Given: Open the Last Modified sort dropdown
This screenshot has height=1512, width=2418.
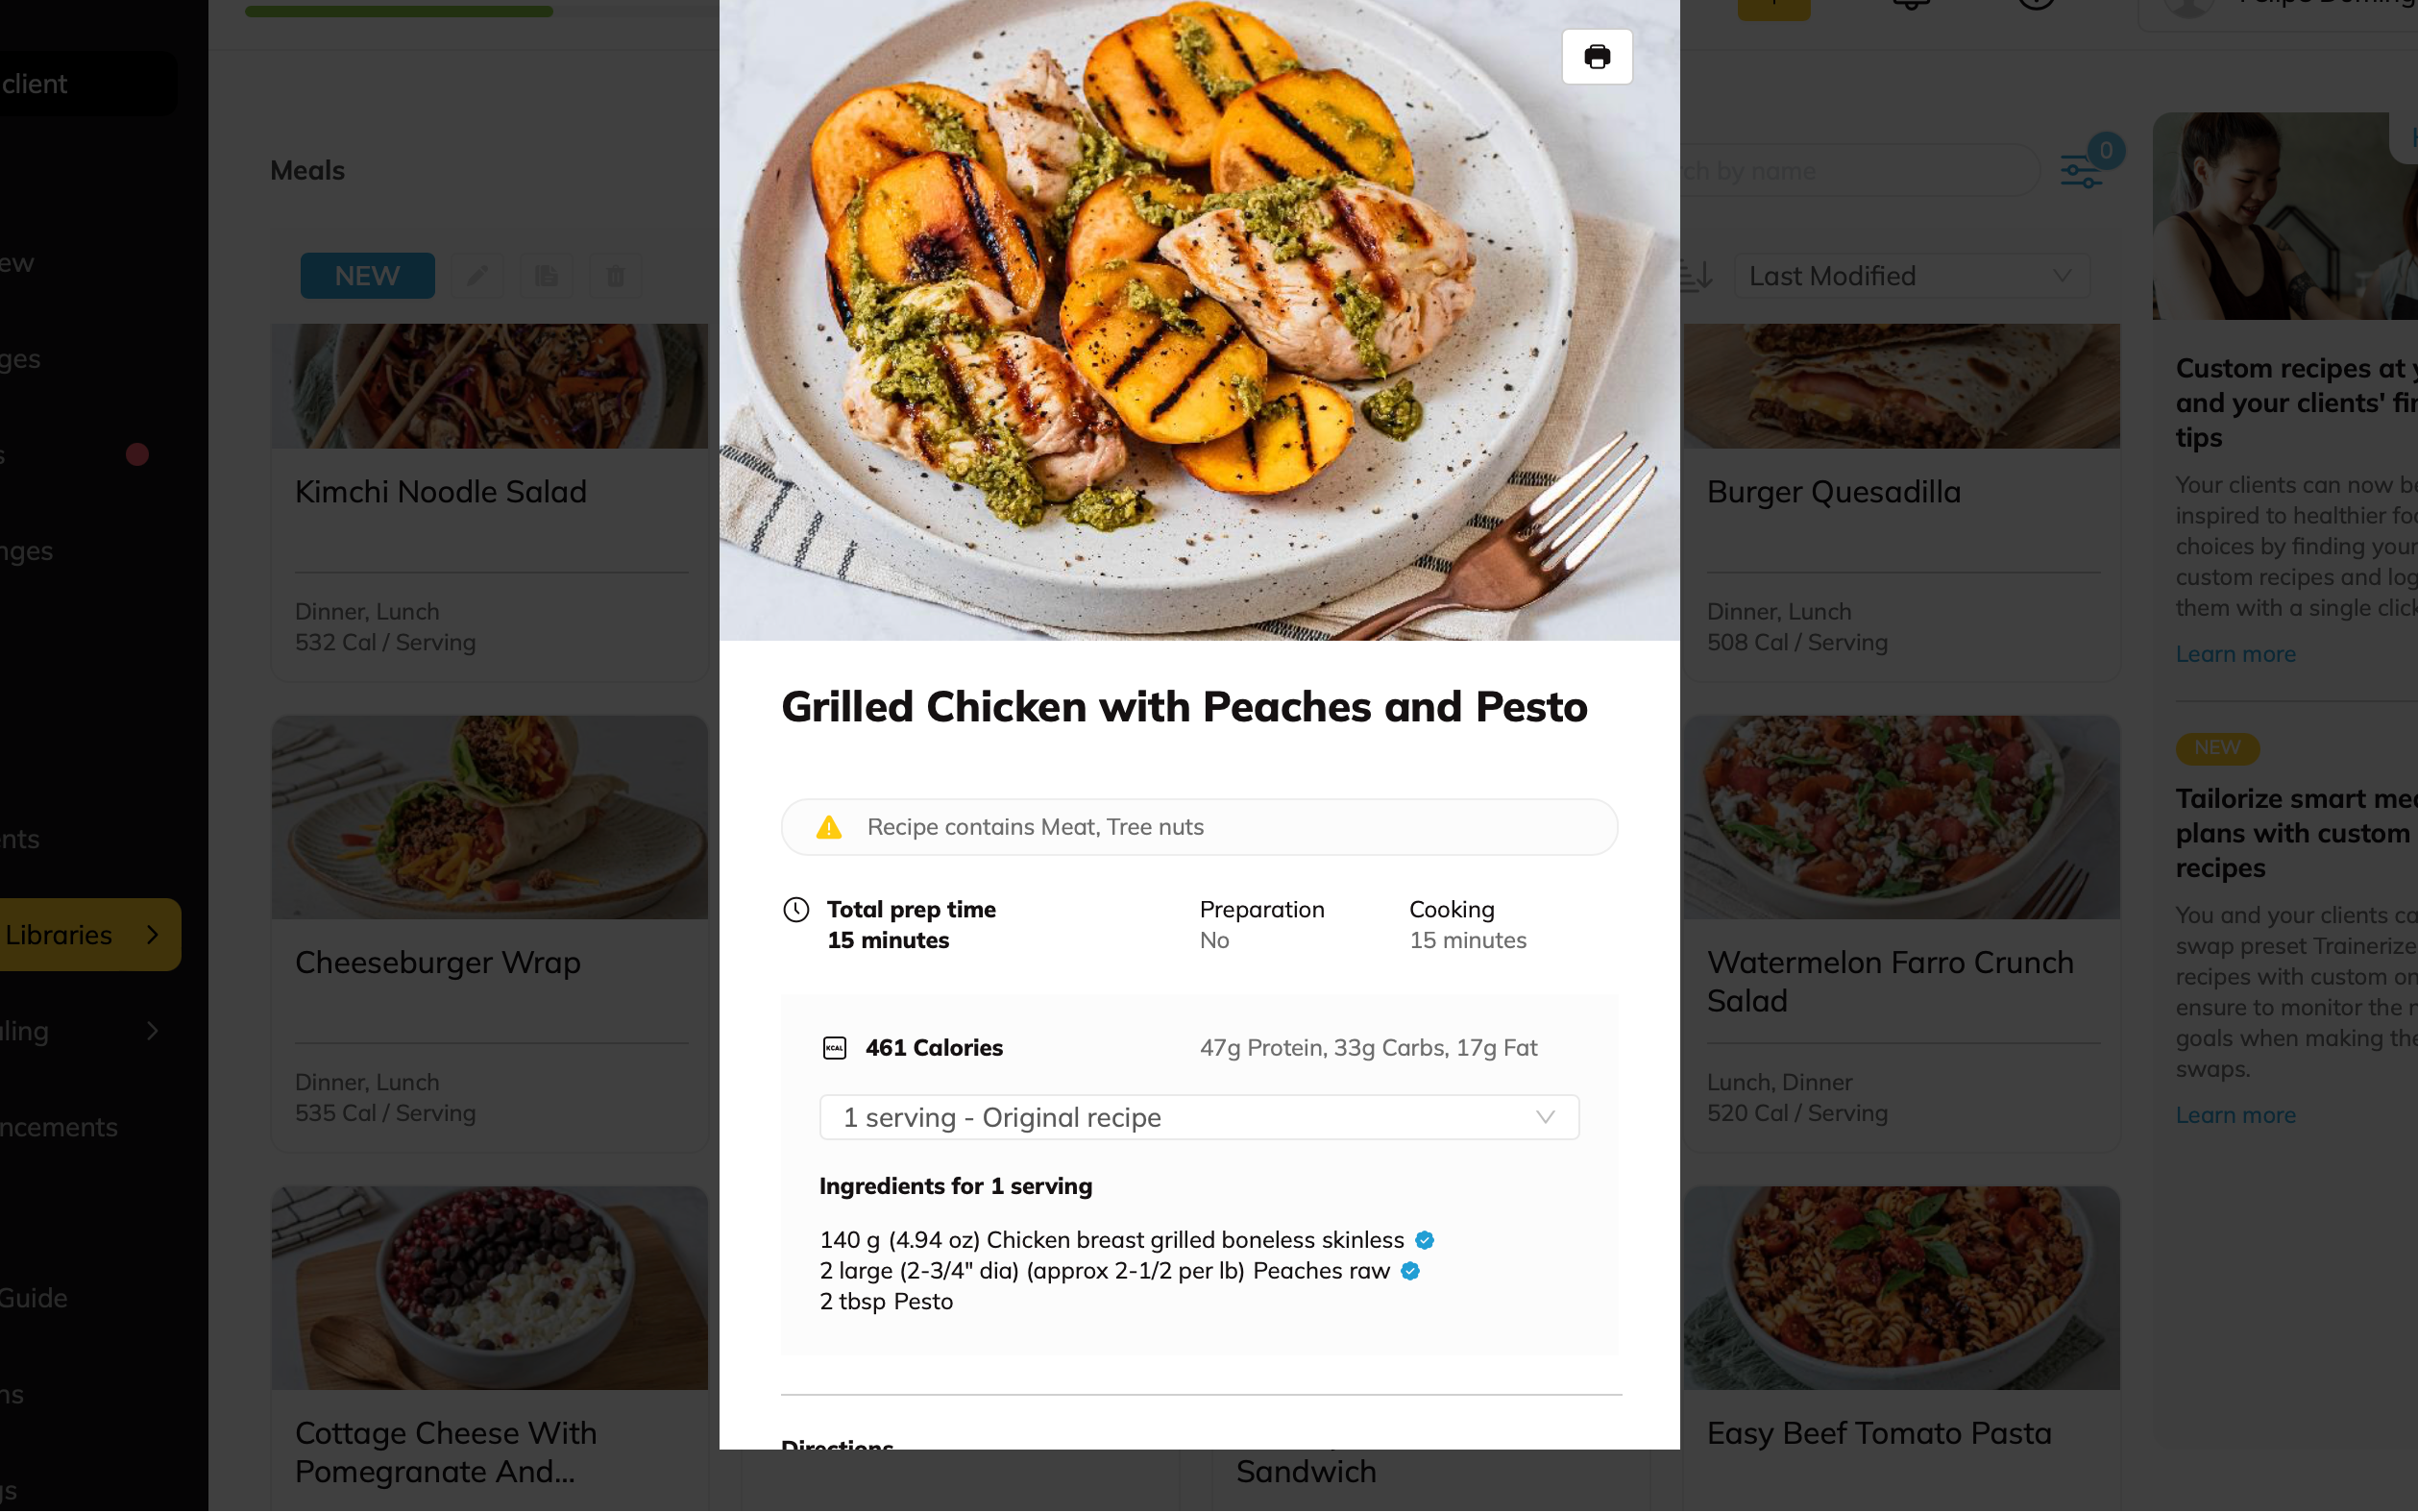Looking at the screenshot, I should 1909,276.
